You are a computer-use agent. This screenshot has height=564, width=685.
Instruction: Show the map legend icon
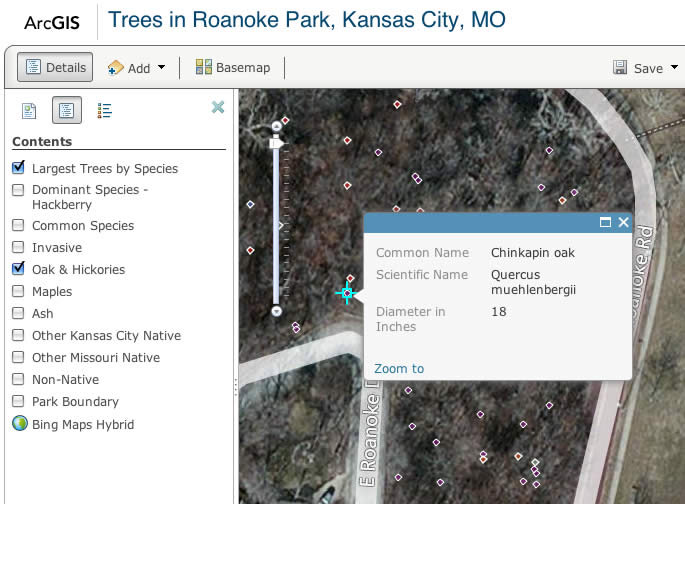(104, 110)
